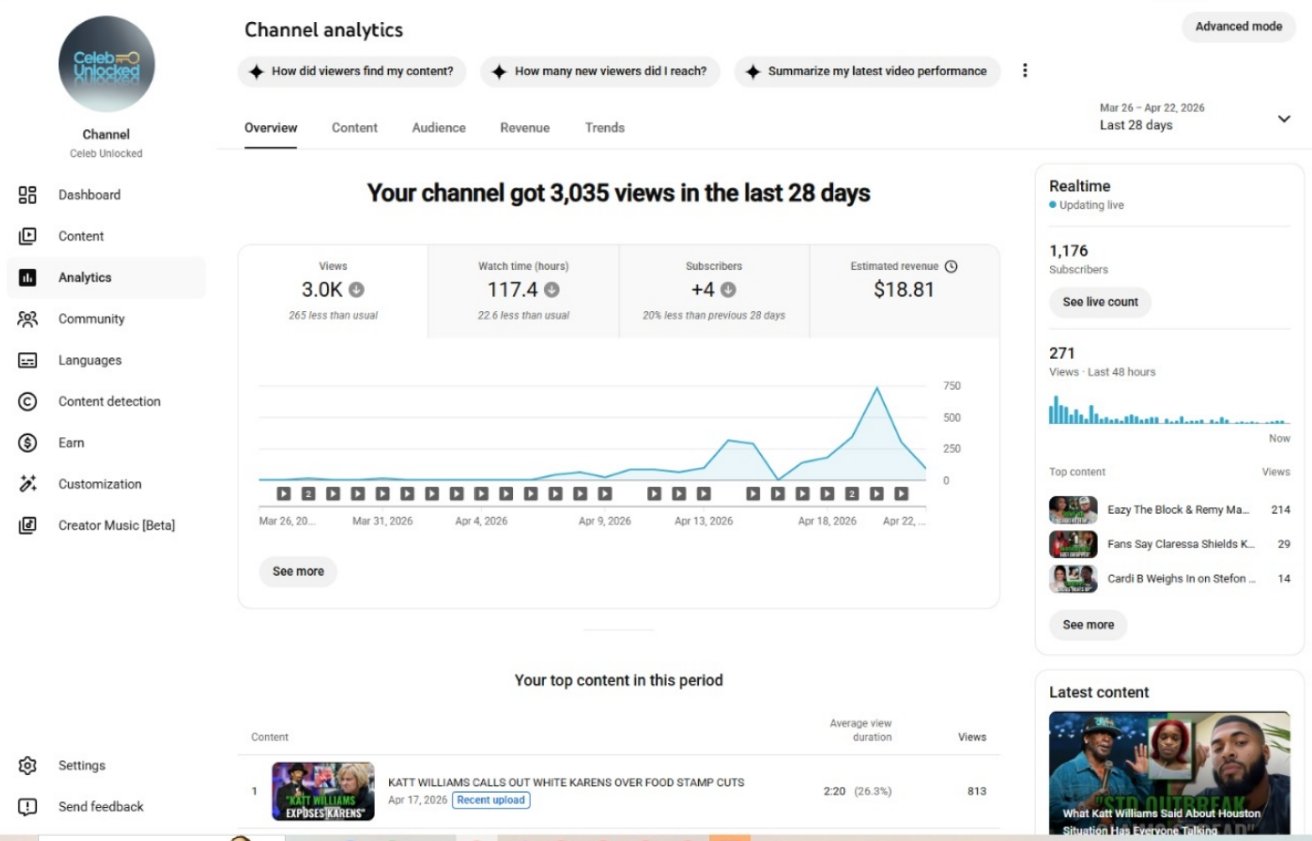1312x841 pixels.
Task: Open Content detection copyright icon
Action: point(28,401)
